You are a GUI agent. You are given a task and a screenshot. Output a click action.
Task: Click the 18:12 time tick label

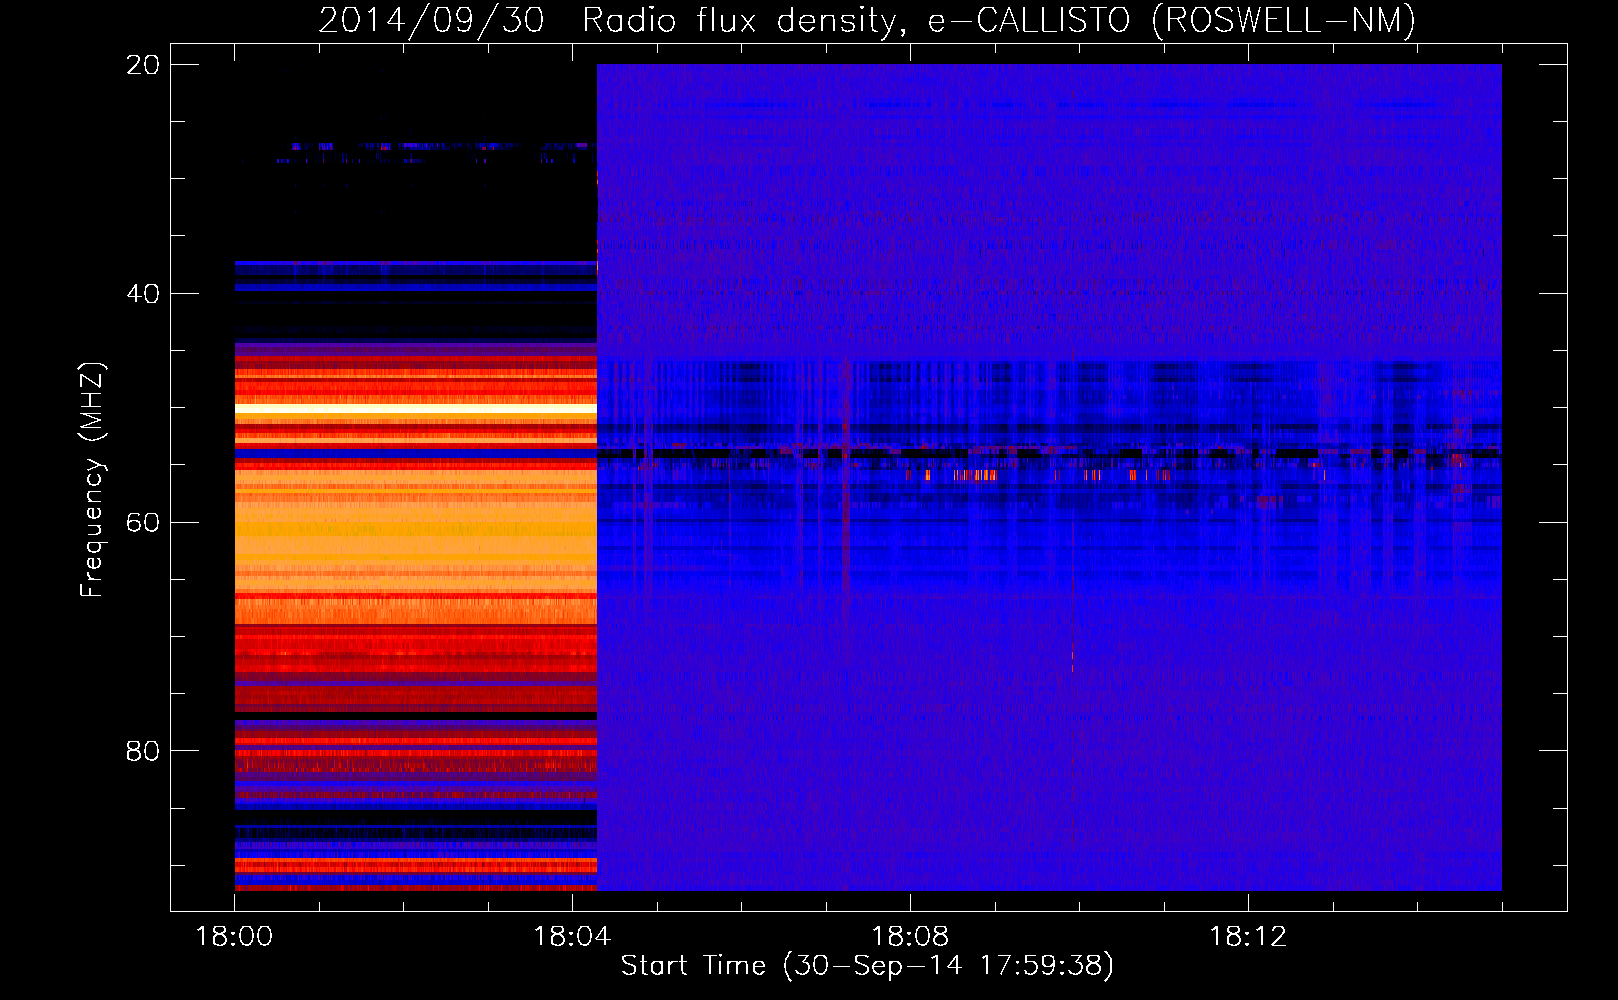click(x=1248, y=937)
